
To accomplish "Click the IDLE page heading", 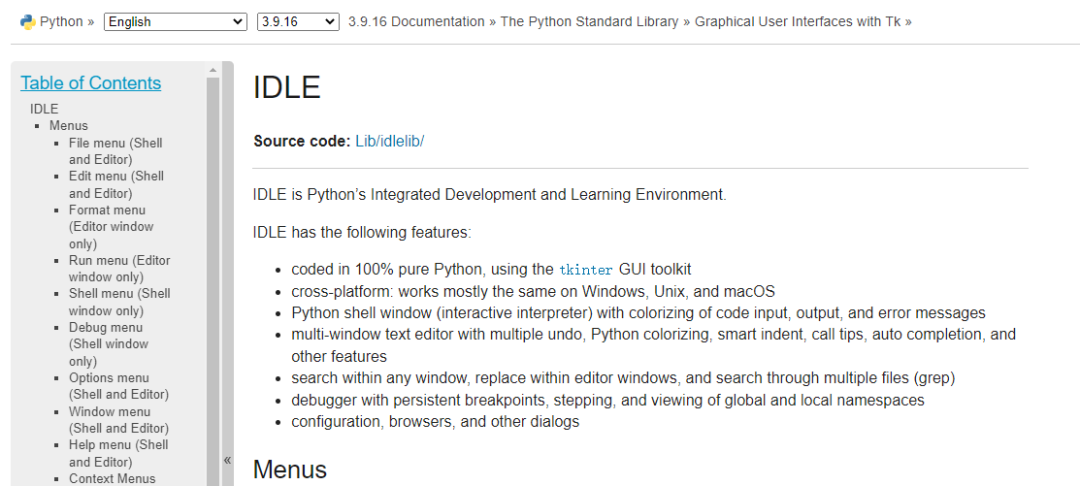I will click(x=287, y=88).
